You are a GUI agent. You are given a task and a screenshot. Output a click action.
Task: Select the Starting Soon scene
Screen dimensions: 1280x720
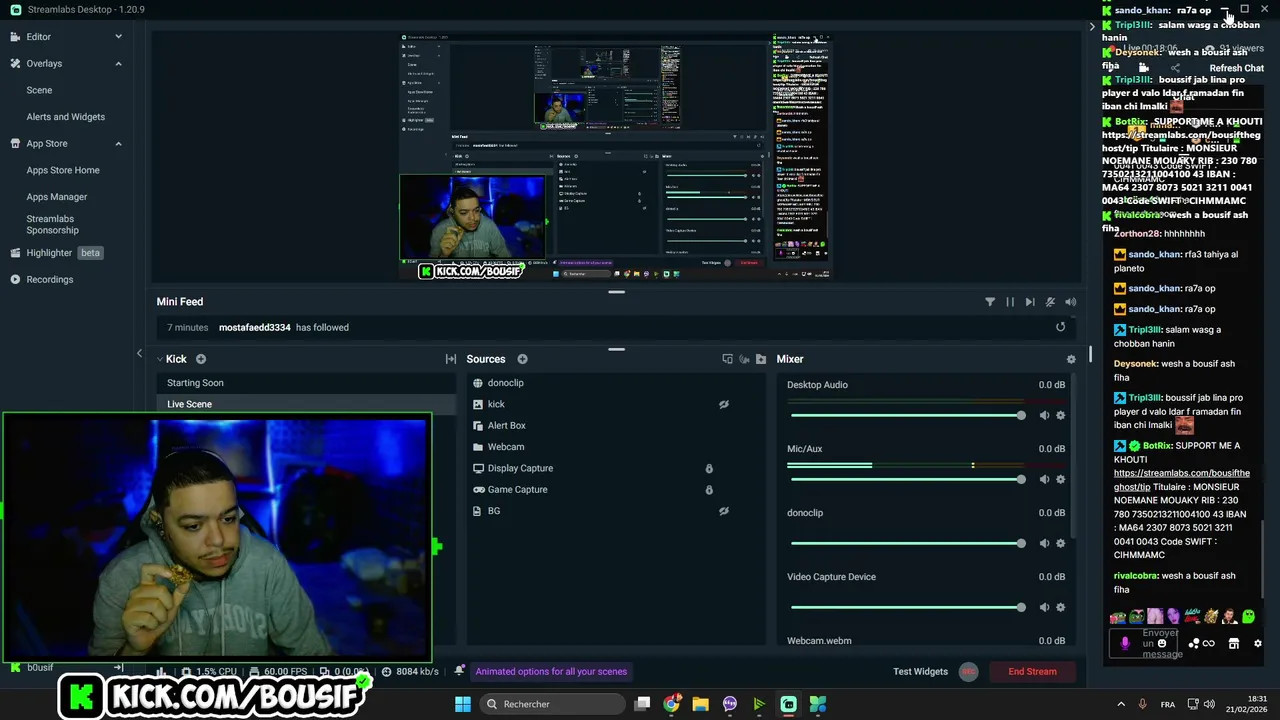pyautogui.click(x=305, y=383)
